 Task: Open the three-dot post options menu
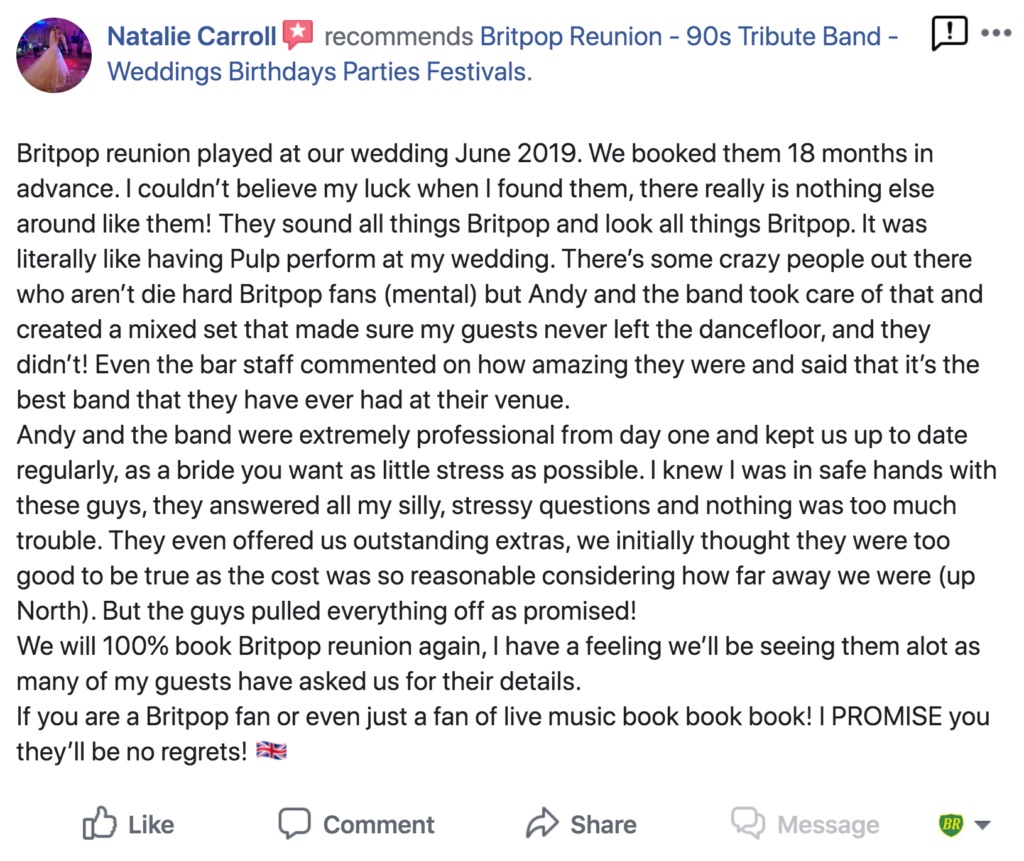click(x=996, y=33)
